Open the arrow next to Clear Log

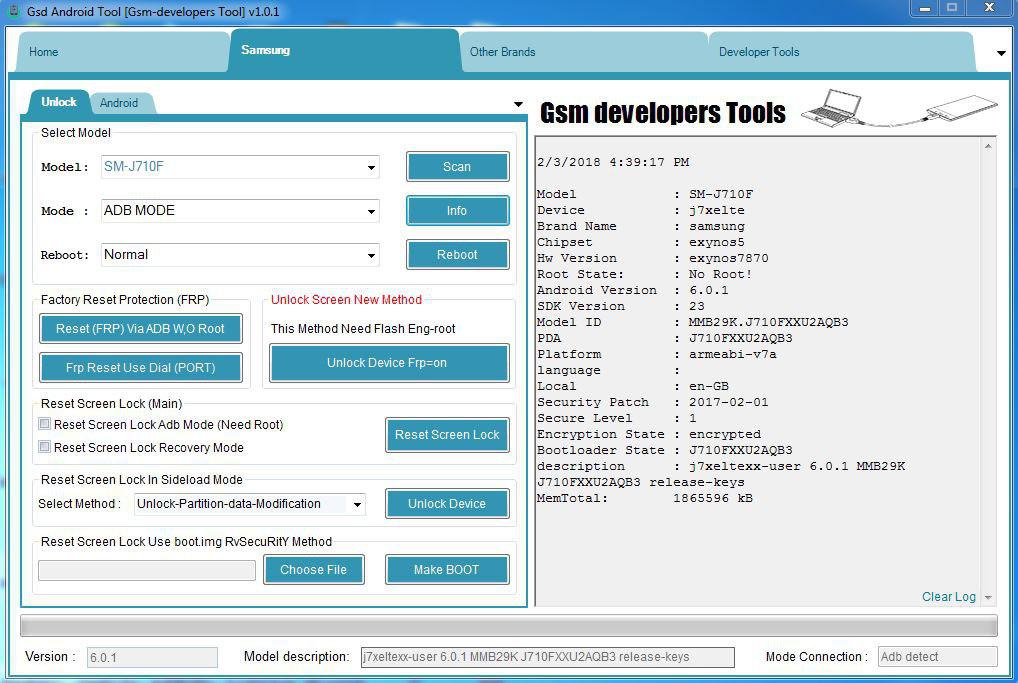(988, 597)
